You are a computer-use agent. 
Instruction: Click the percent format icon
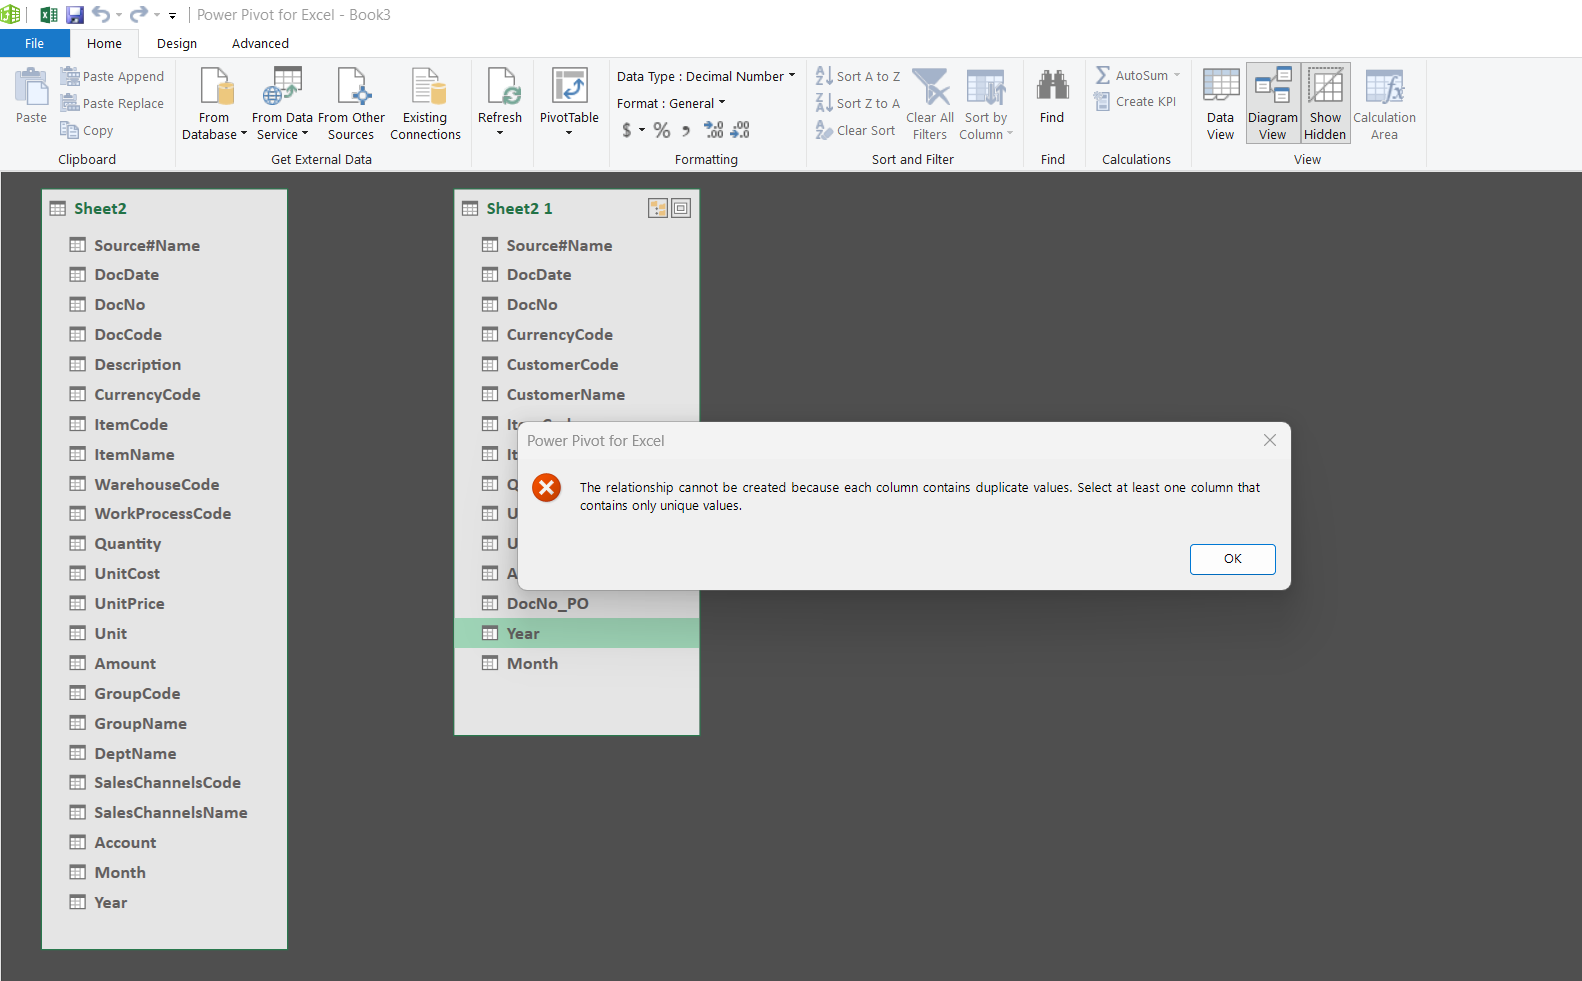[x=662, y=130]
